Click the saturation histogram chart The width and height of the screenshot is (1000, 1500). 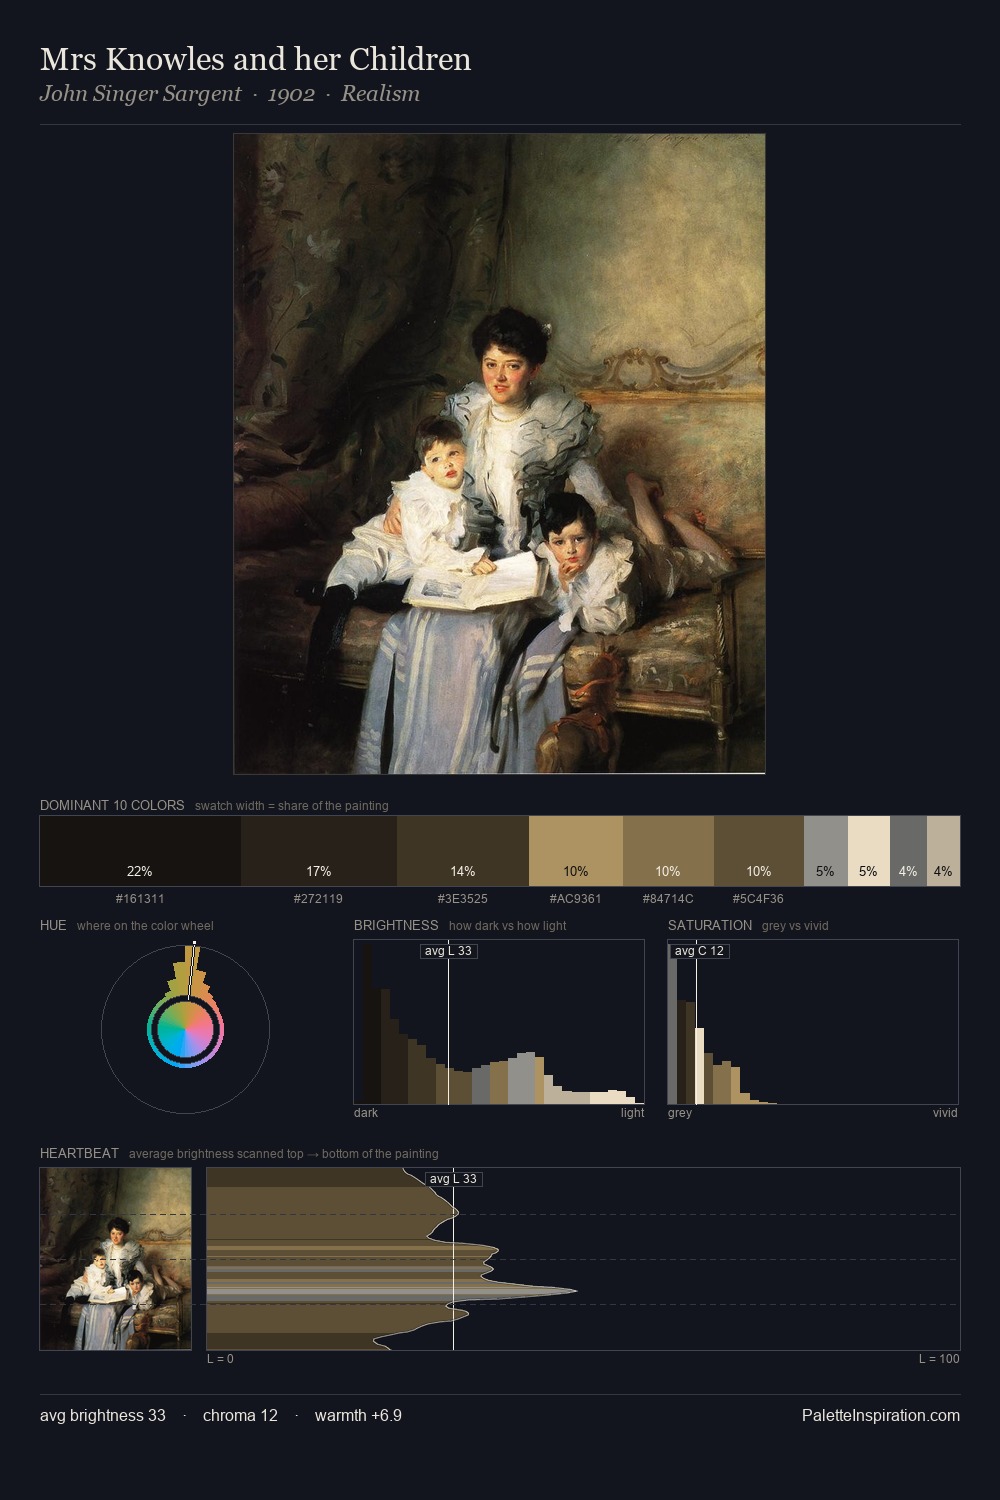pos(813,1022)
